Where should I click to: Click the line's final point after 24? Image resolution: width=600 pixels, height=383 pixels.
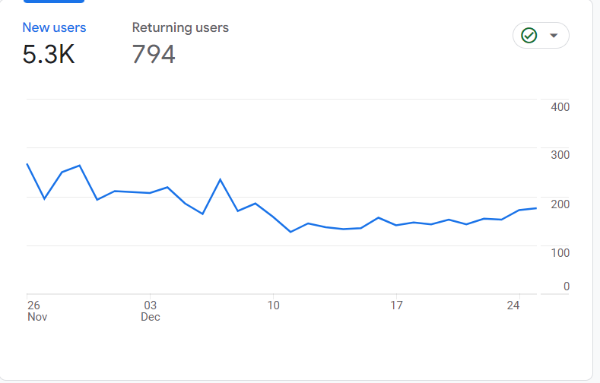point(536,208)
